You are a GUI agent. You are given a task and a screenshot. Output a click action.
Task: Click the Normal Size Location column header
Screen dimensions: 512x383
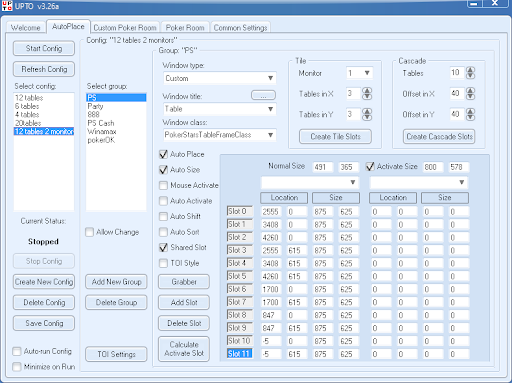tap(284, 198)
